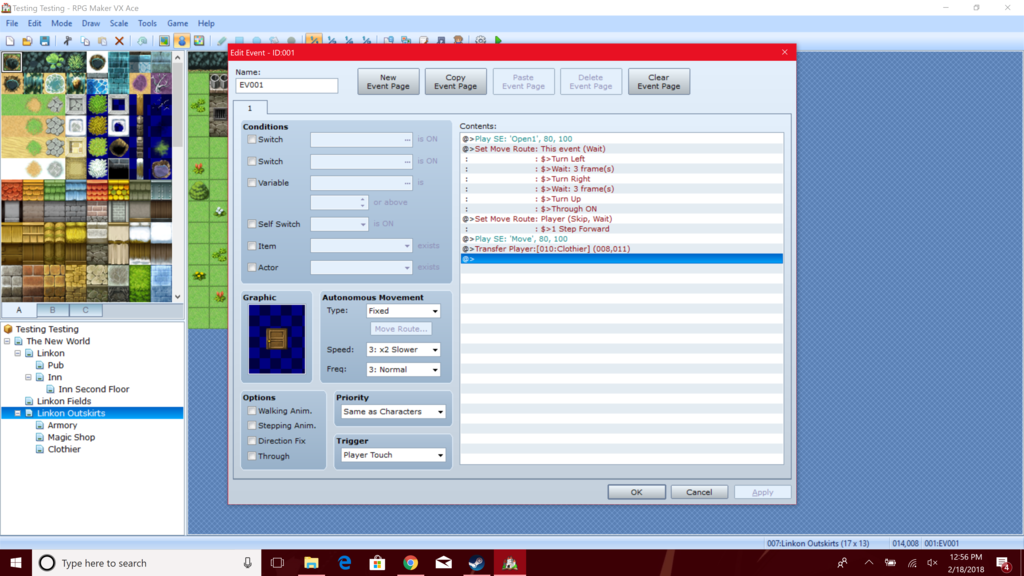Check the Walking Anim. option
The height and width of the screenshot is (576, 1024).
pos(253,411)
